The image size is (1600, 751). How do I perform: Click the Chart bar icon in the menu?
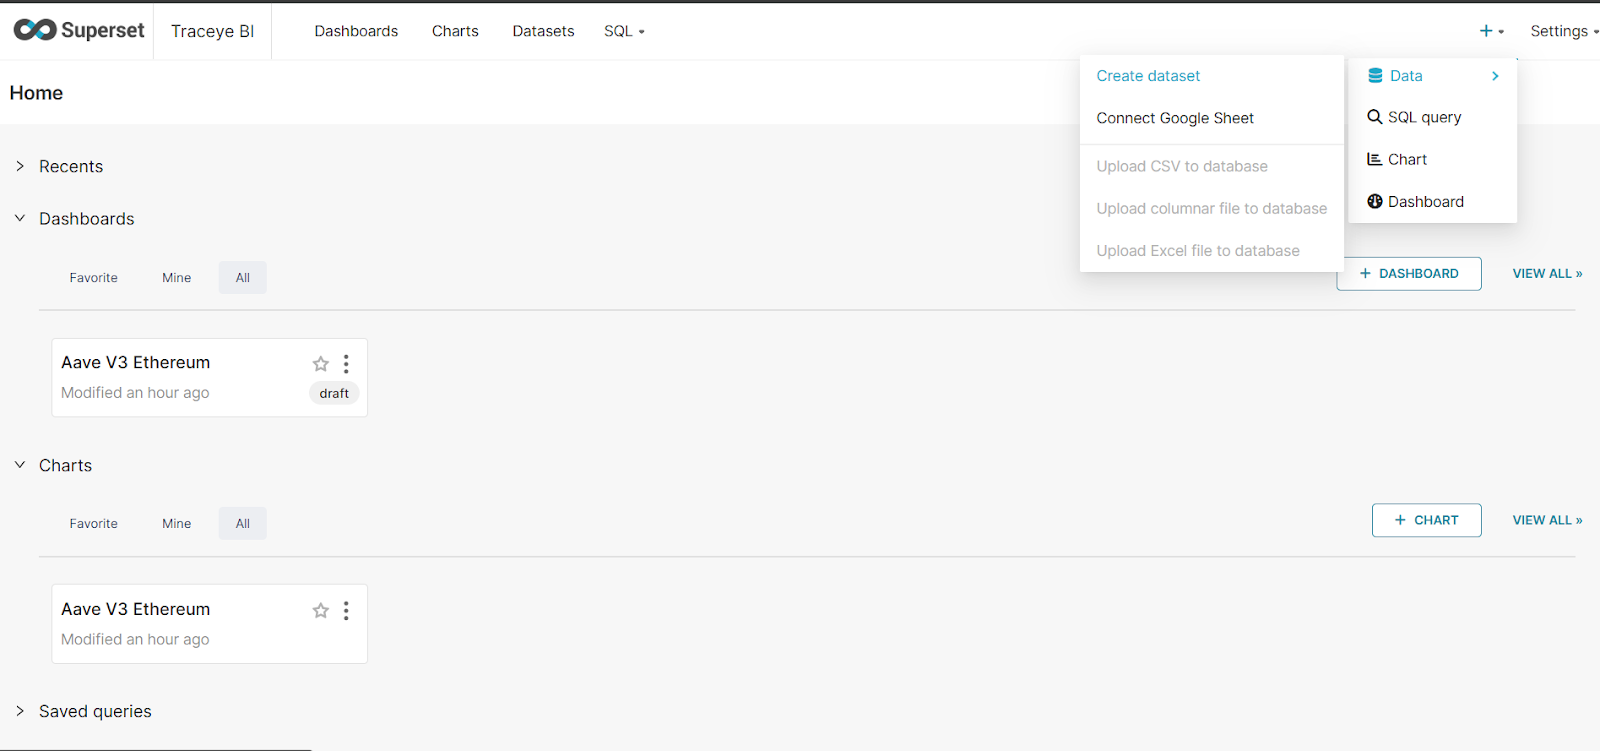click(x=1375, y=159)
